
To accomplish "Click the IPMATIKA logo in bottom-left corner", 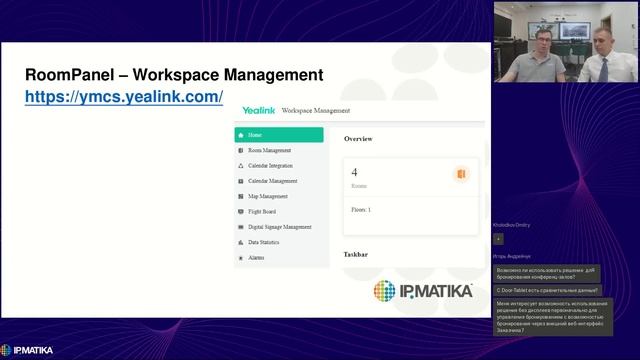I will pos(27,350).
